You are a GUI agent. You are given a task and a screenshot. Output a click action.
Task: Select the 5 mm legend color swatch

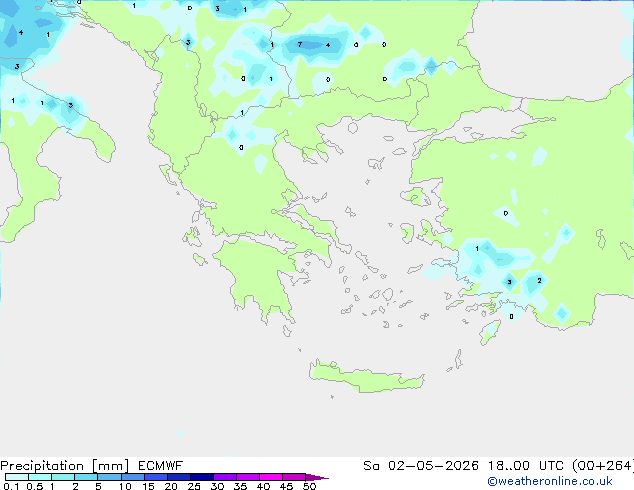109,477
